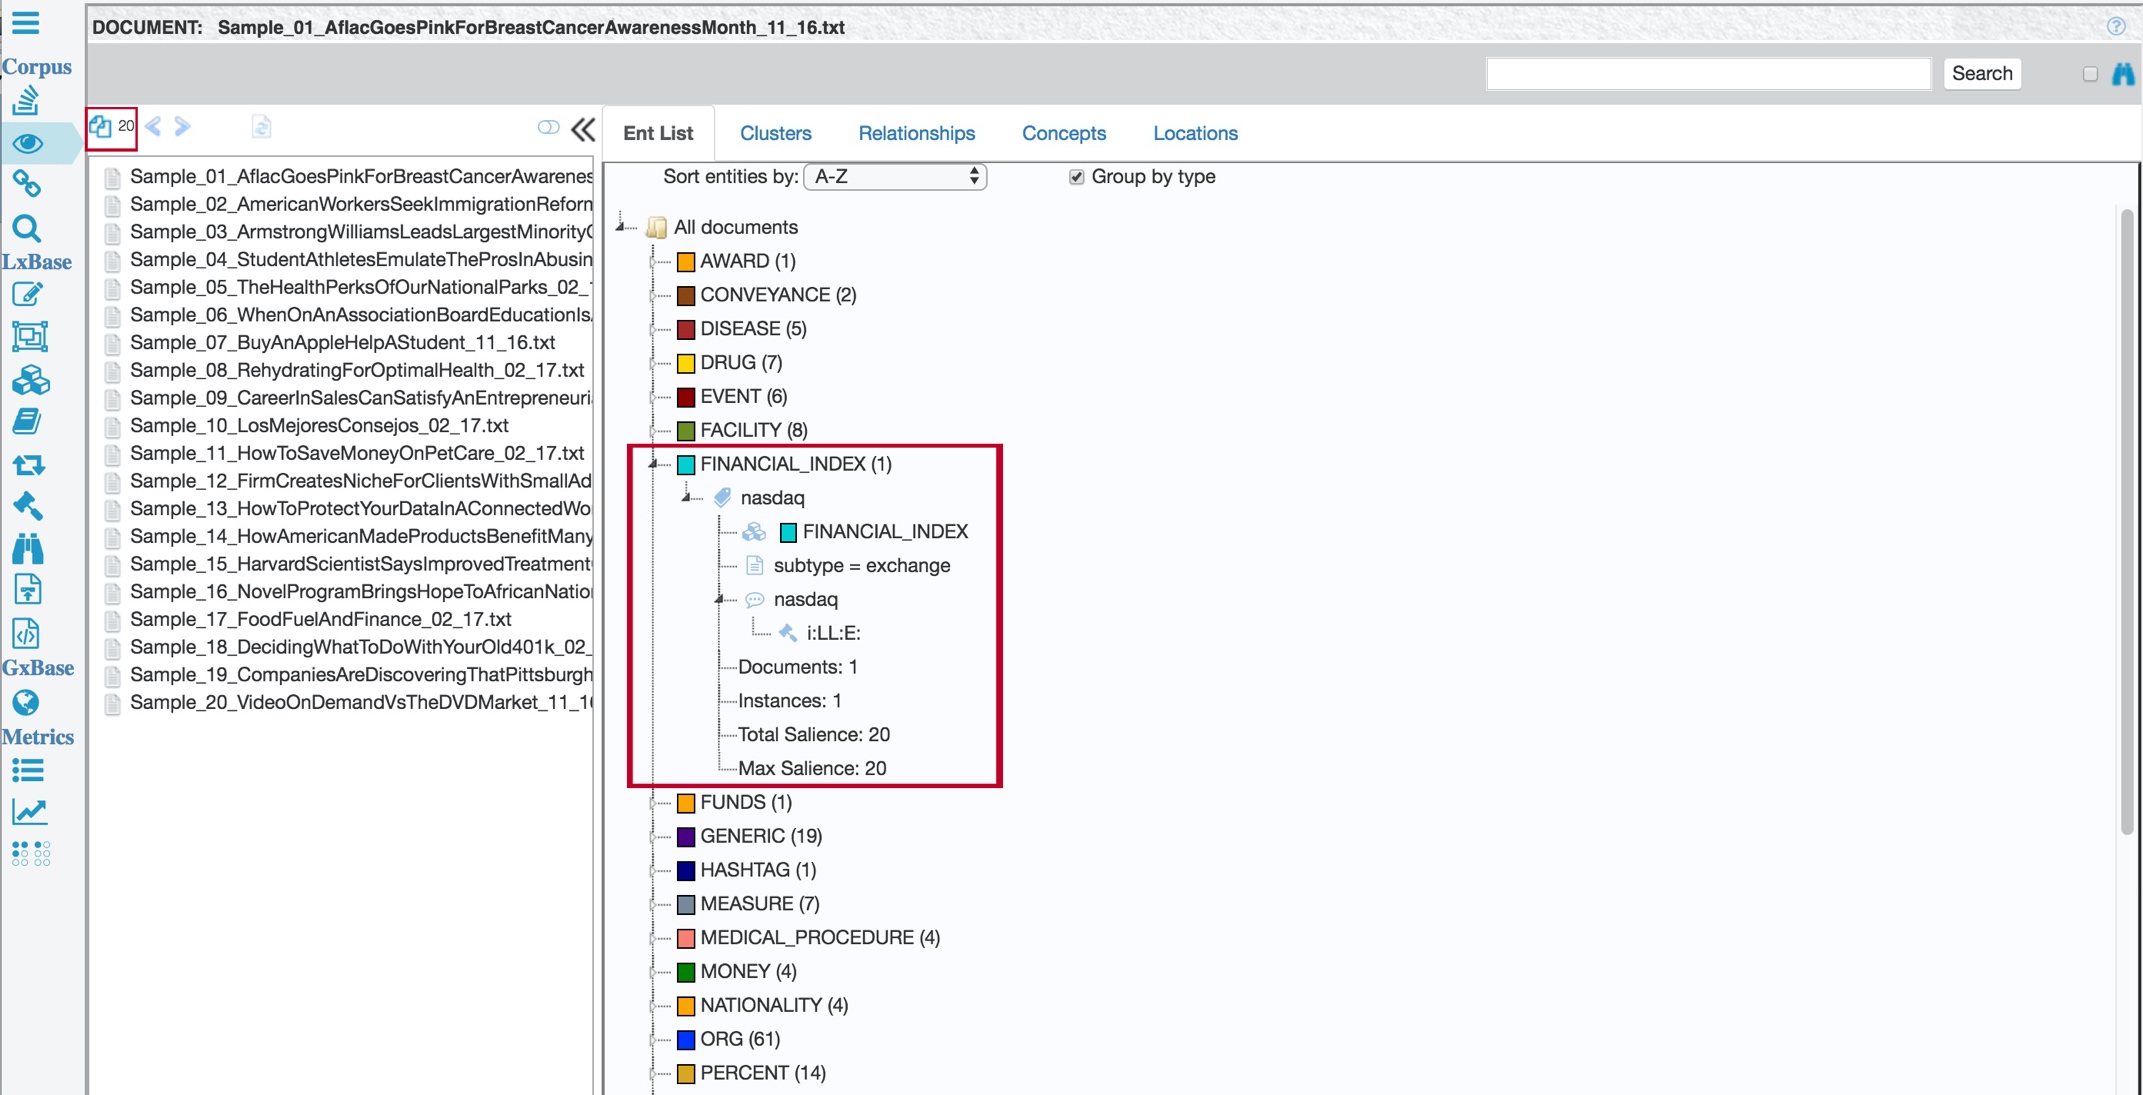The height and width of the screenshot is (1095, 2143).
Task: Collapse the FINANCIAL_INDEX tree node
Action: click(655, 464)
